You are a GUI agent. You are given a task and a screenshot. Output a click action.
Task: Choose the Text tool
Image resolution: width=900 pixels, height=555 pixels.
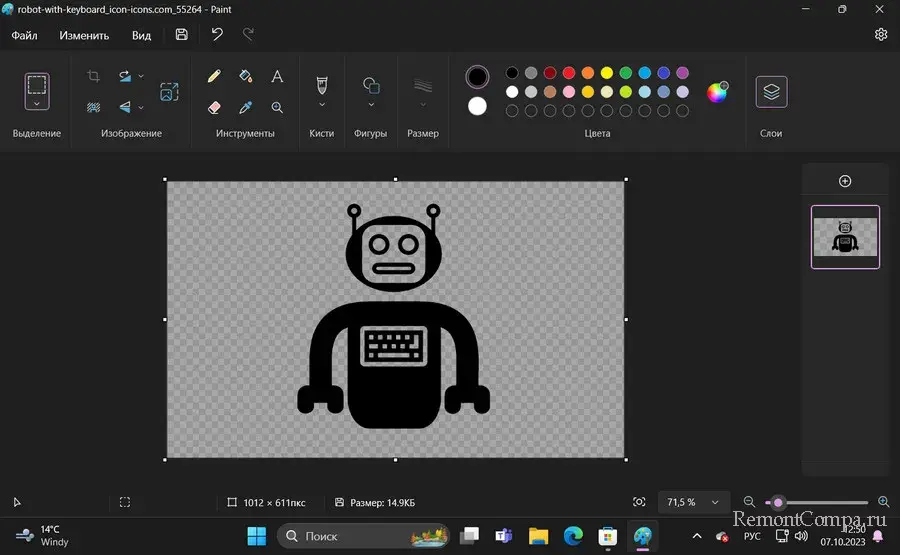[x=277, y=76]
